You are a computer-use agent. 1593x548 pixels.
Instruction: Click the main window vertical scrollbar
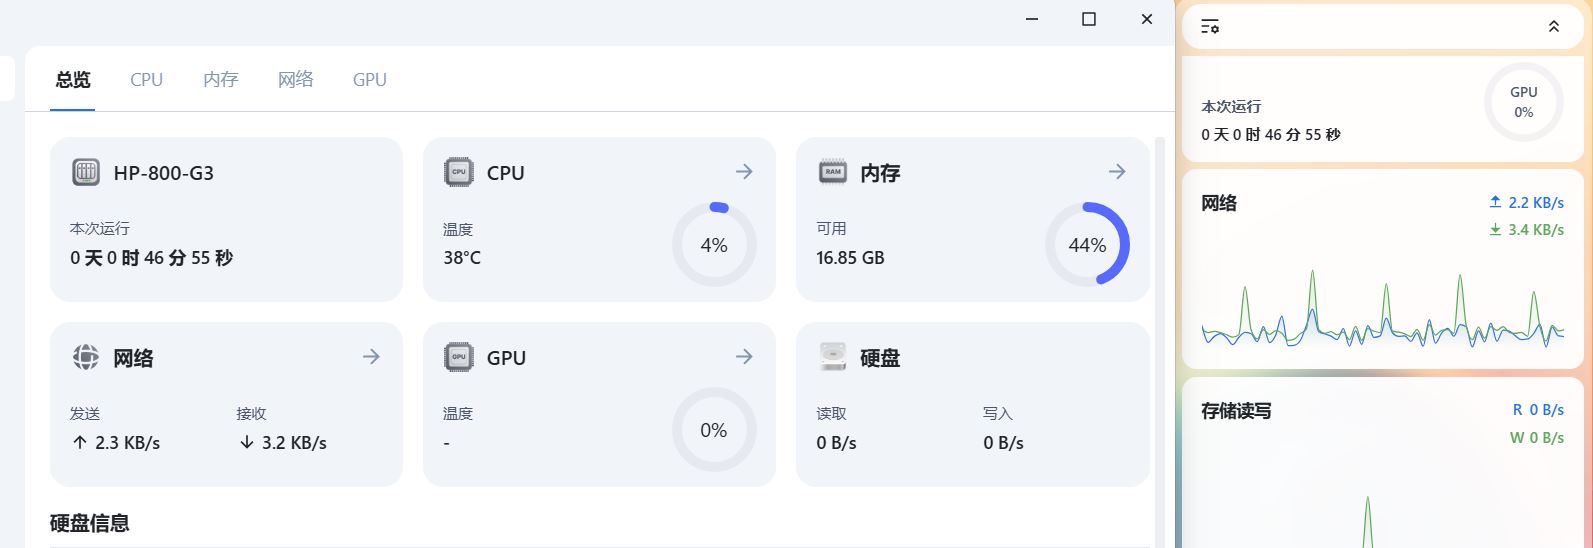(x=1160, y=340)
